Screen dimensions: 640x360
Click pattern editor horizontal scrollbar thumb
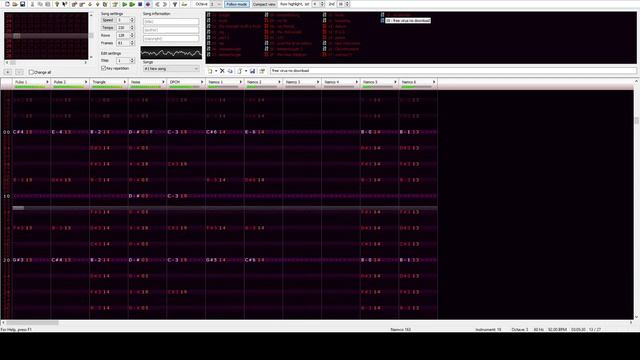(32, 323)
